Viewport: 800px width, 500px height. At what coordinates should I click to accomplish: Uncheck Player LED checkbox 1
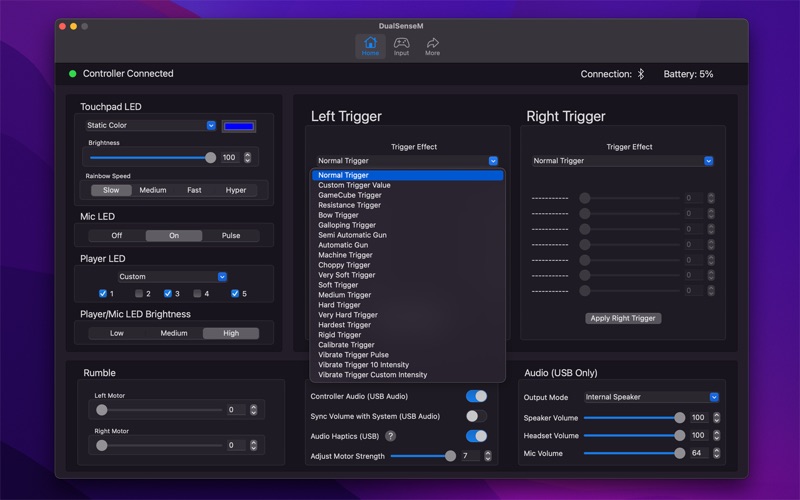[103, 293]
